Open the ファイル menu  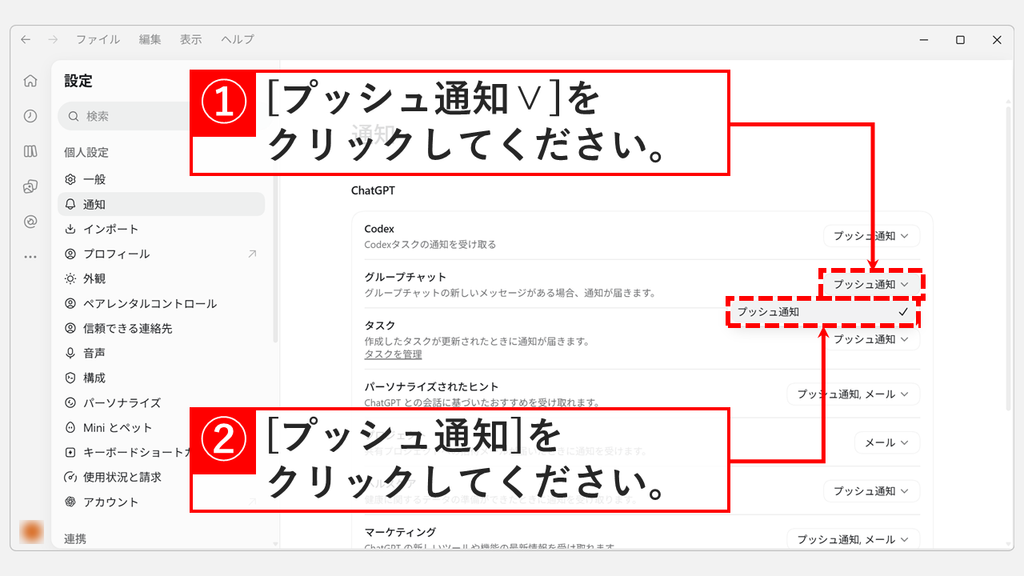[x=98, y=39]
